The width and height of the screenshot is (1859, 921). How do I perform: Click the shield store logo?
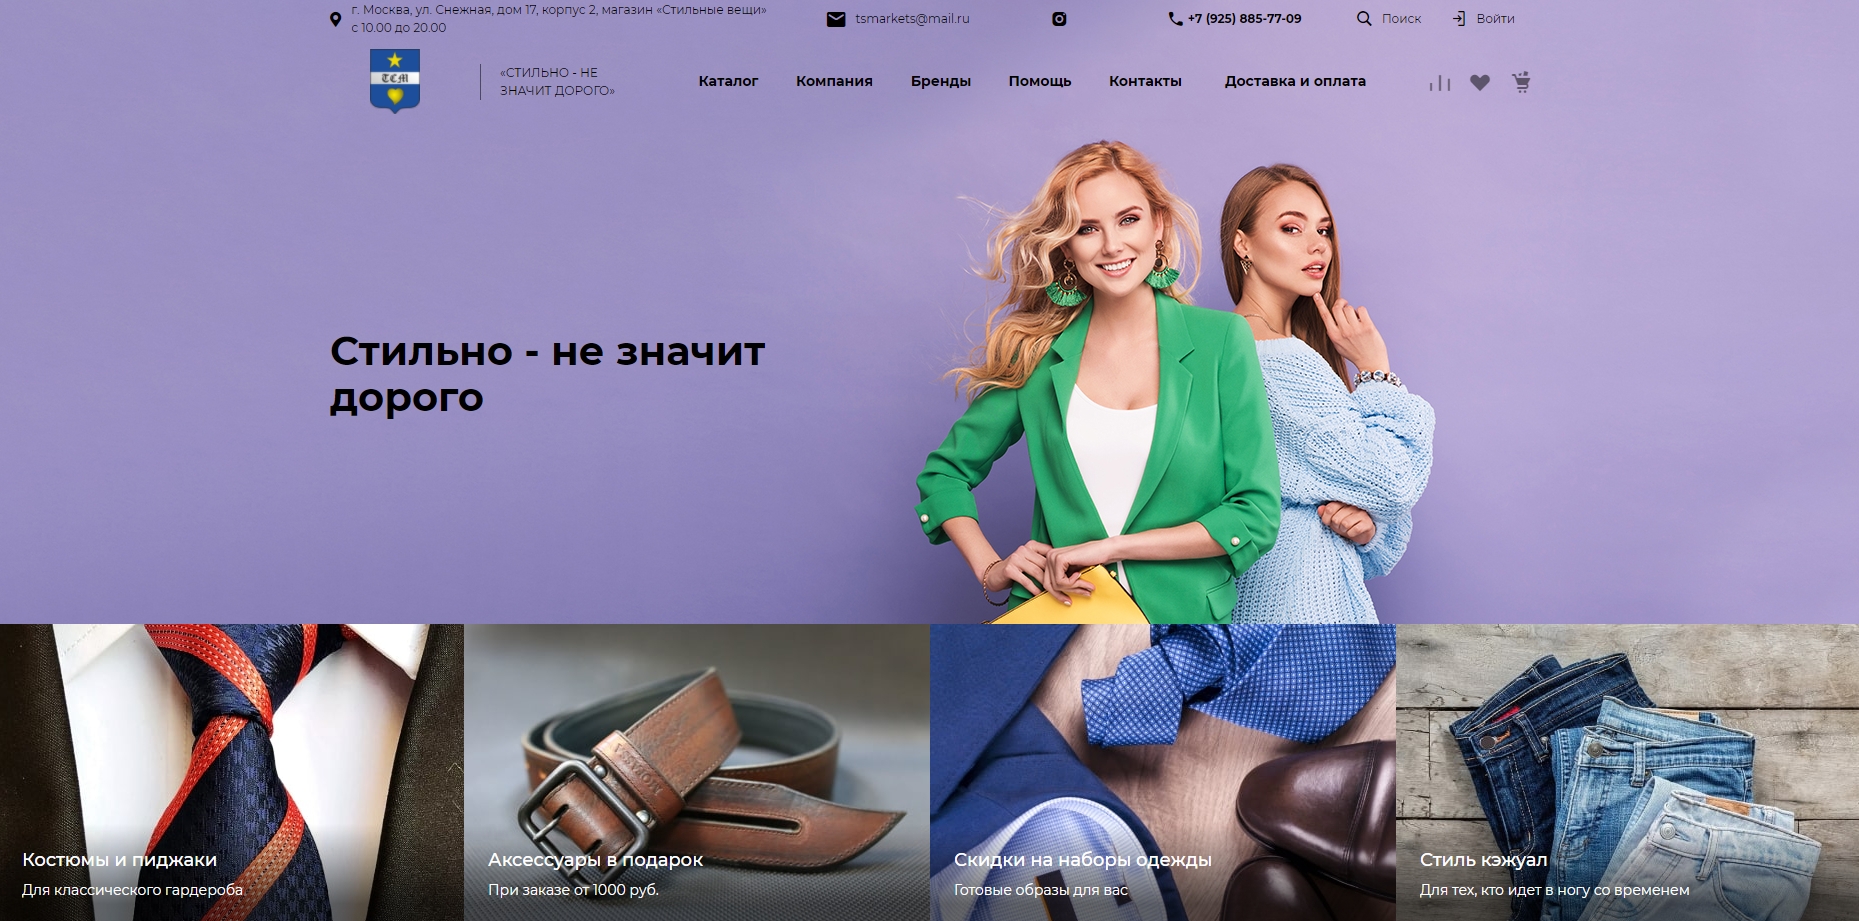pos(395,81)
